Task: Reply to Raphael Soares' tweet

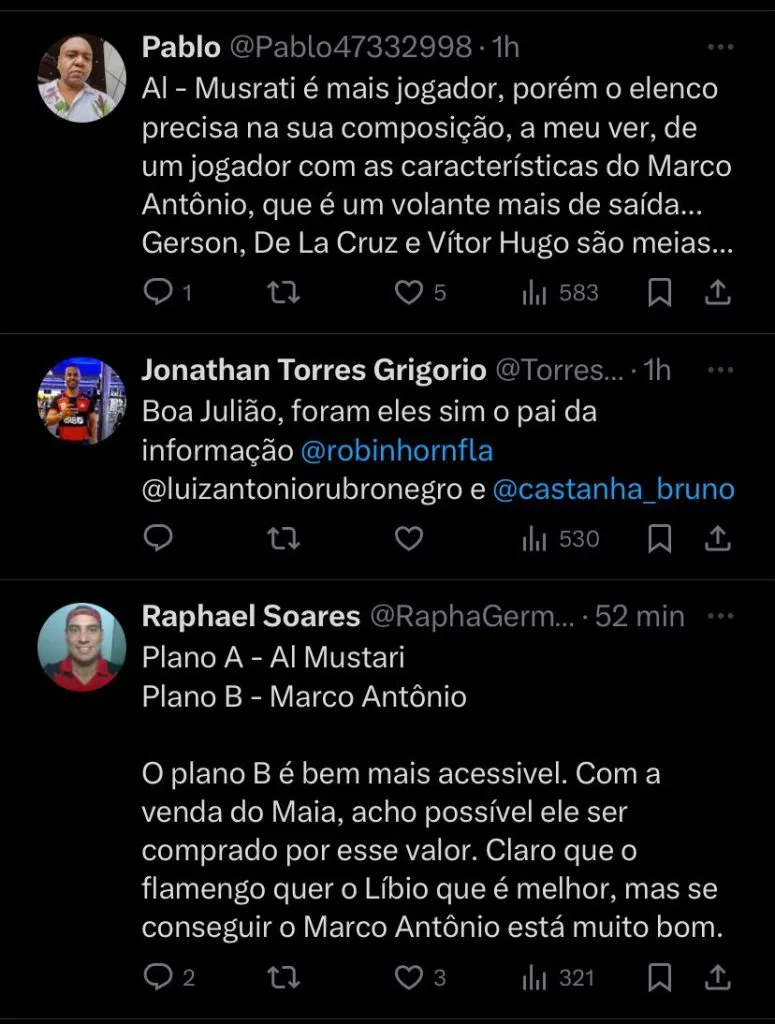Action: pyautogui.click(x=158, y=976)
